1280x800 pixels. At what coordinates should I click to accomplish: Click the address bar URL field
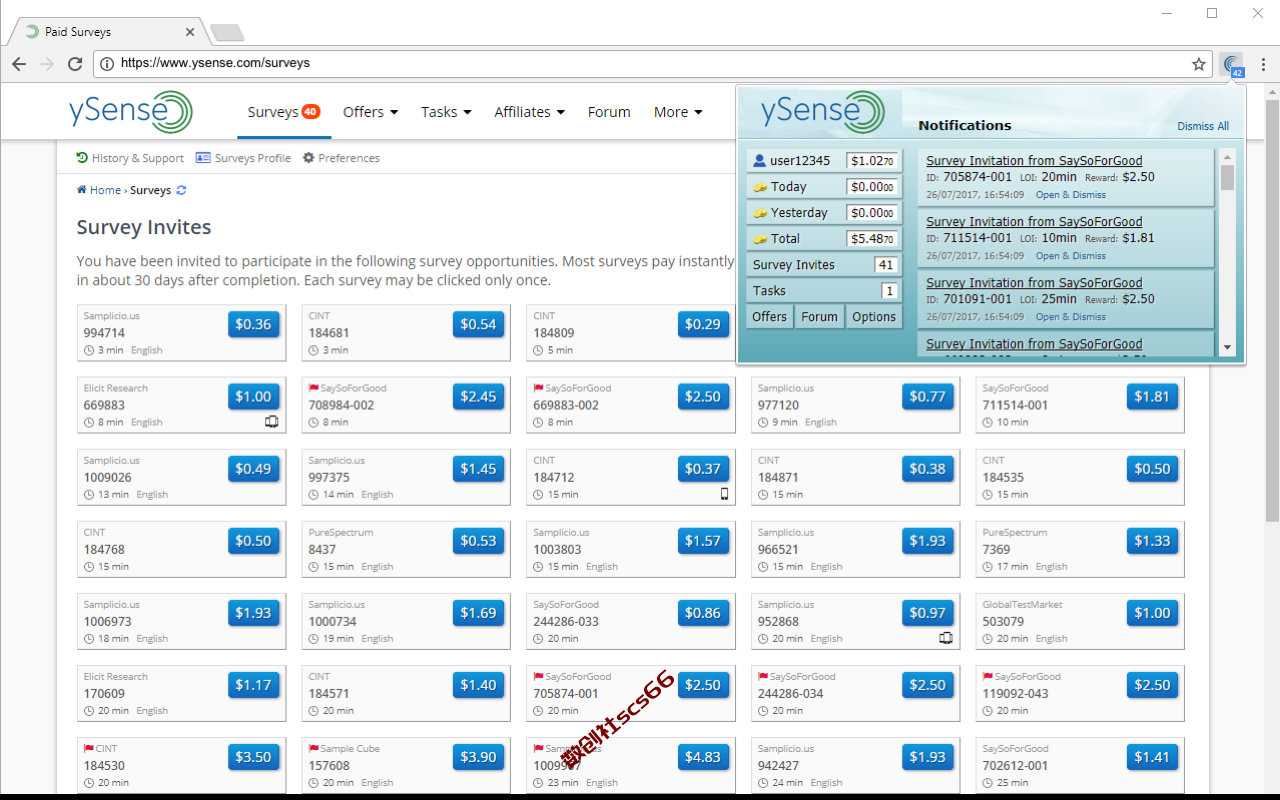(x=650, y=63)
